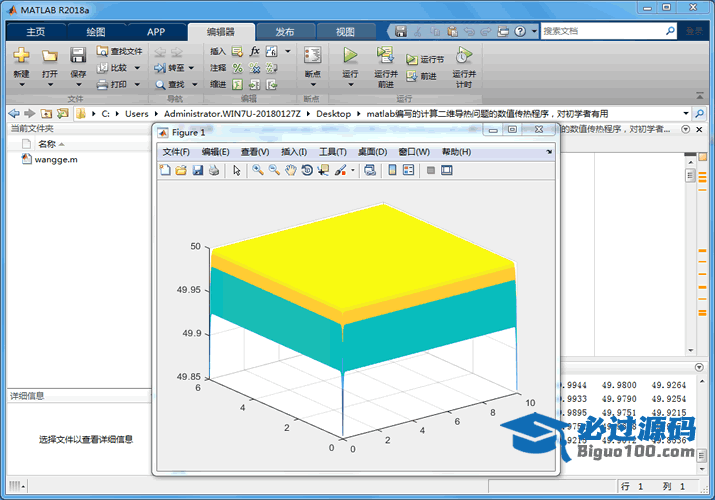Click the search documentation field
The width and height of the screenshot is (715, 500).
click(x=603, y=31)
